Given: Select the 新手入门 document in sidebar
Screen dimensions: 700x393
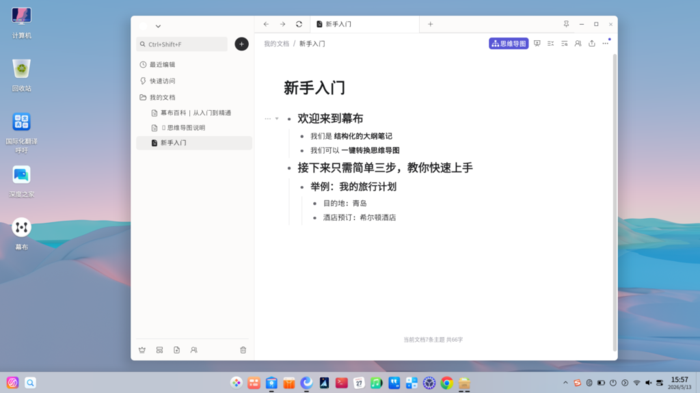Looking at the screenshot, I should click(194, 143).
